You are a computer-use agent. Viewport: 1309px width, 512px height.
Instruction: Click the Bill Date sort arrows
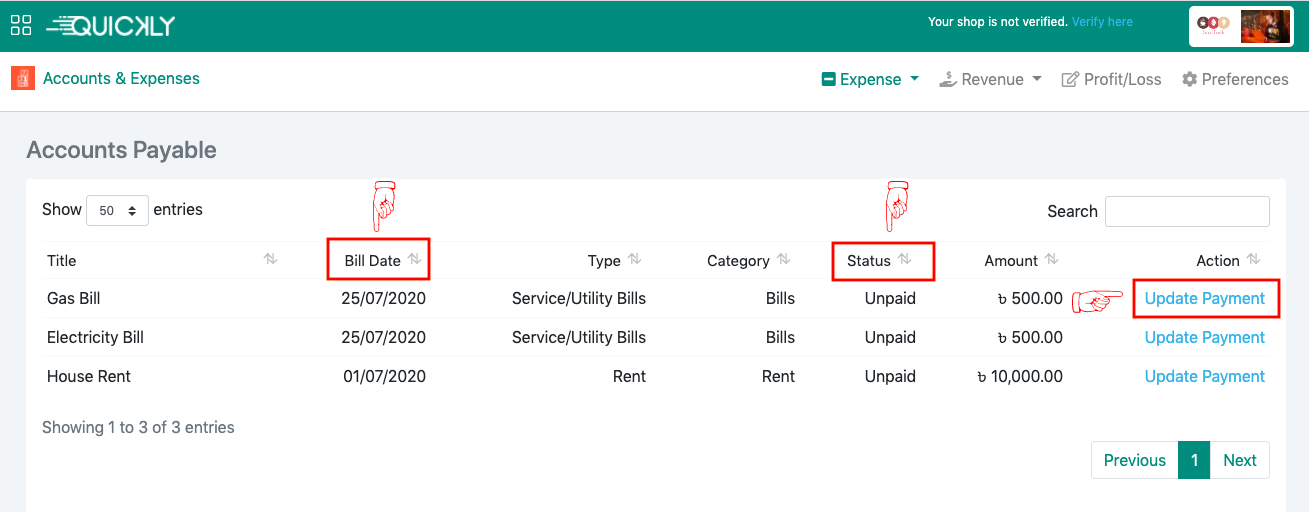click(x=415, y=260)
